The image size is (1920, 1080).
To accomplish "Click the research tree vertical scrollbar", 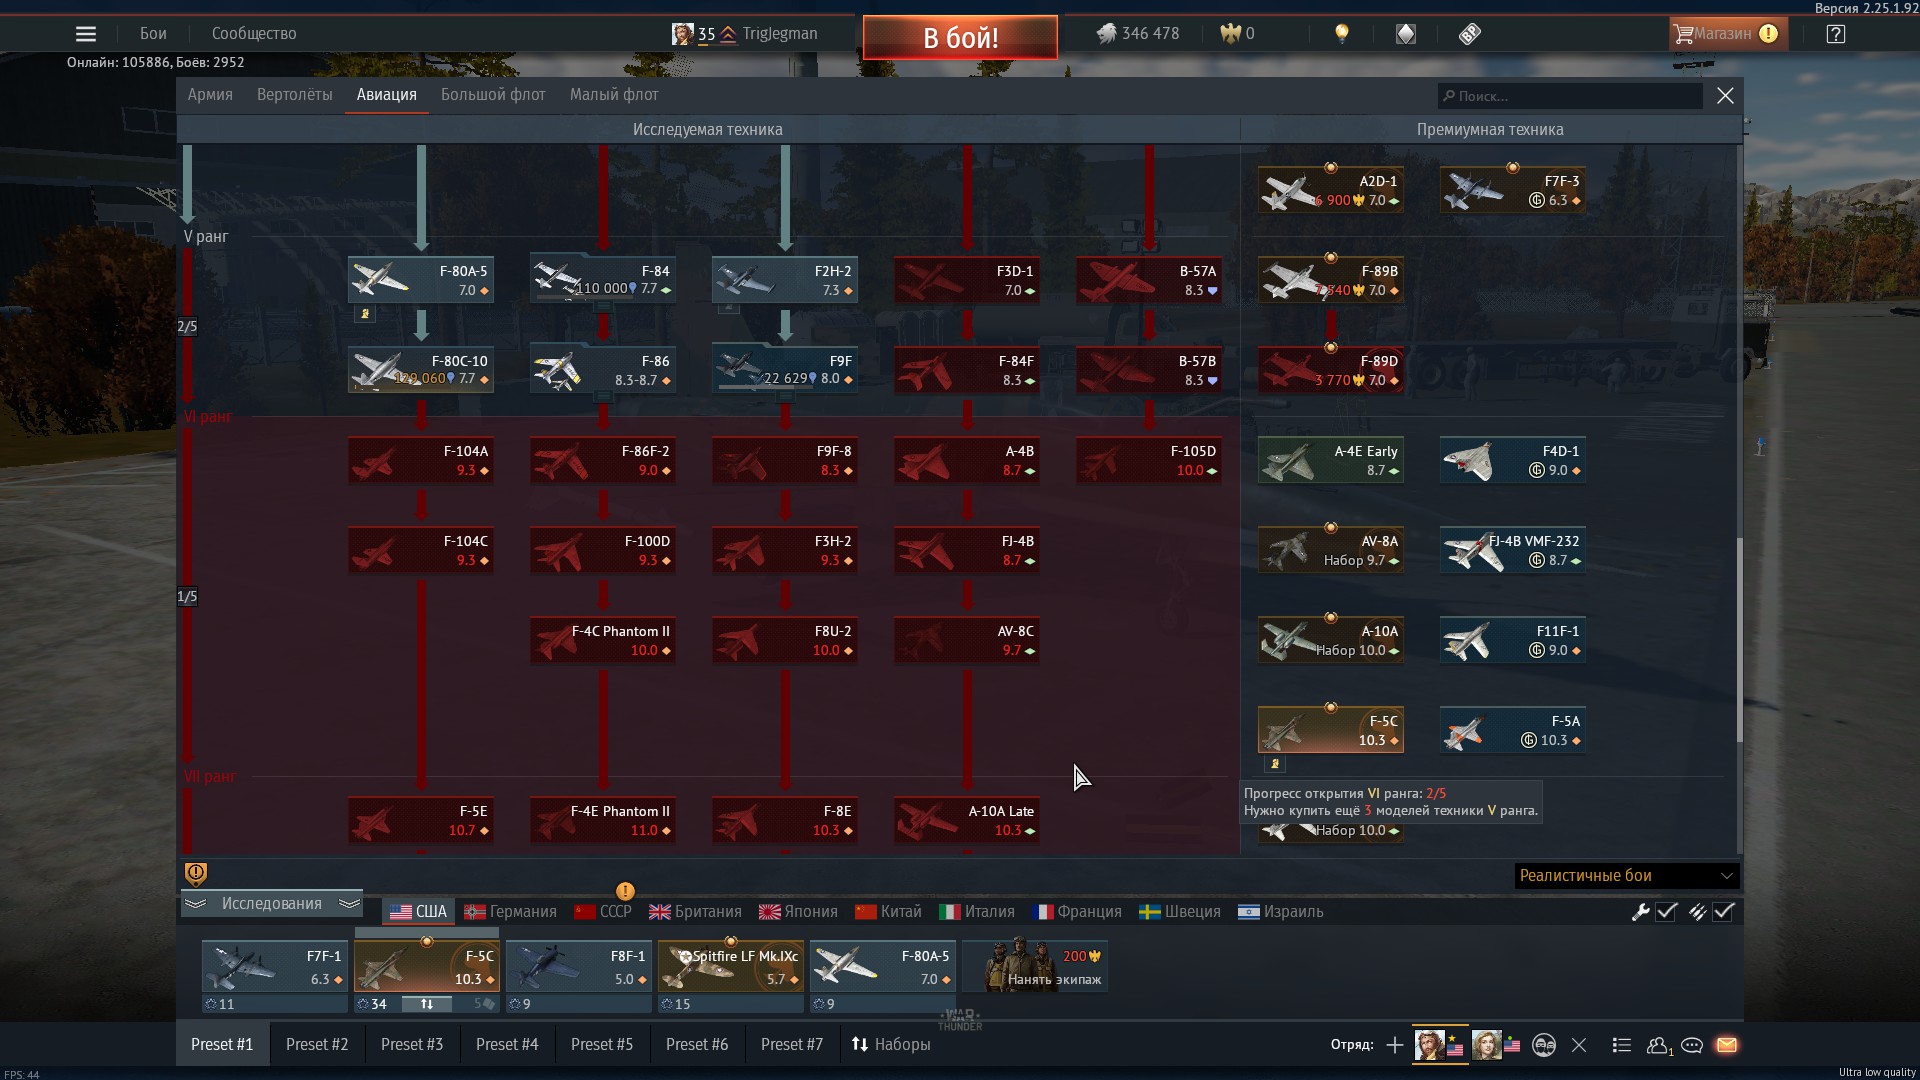I will tap(1739, 640).
